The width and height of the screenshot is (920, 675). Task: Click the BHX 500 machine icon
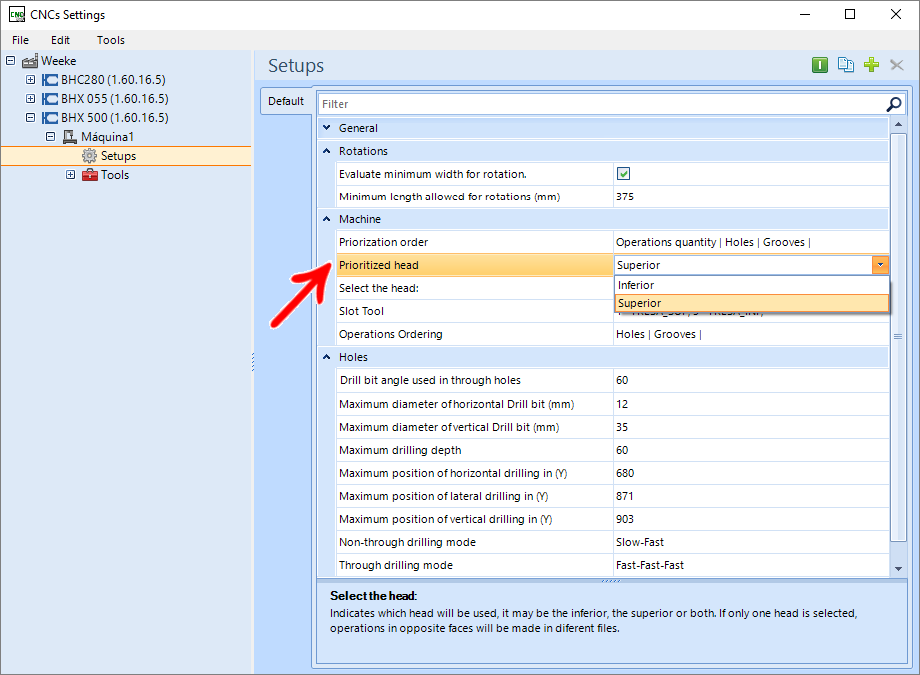pyautogui.click(x=50, y=117)
